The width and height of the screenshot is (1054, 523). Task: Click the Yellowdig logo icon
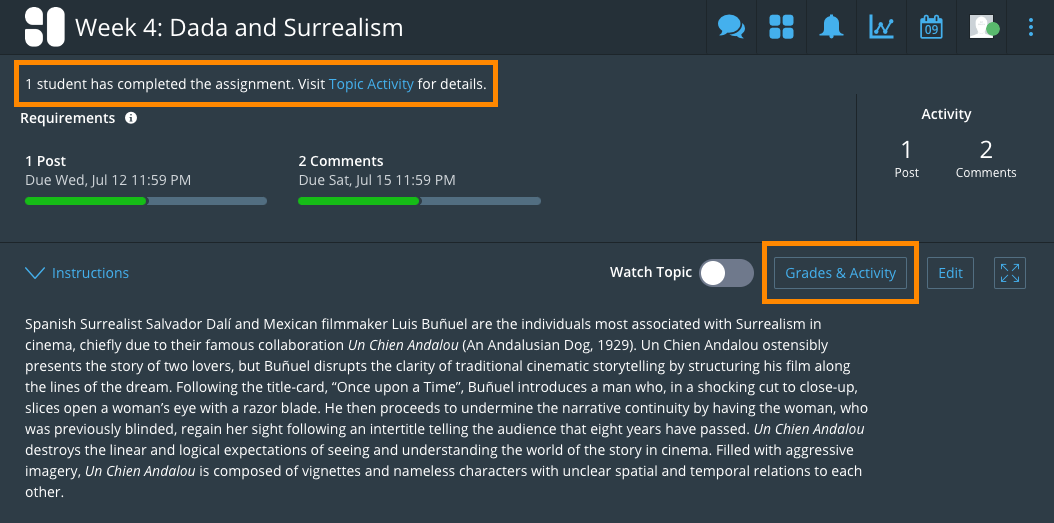tap(44, 27)
